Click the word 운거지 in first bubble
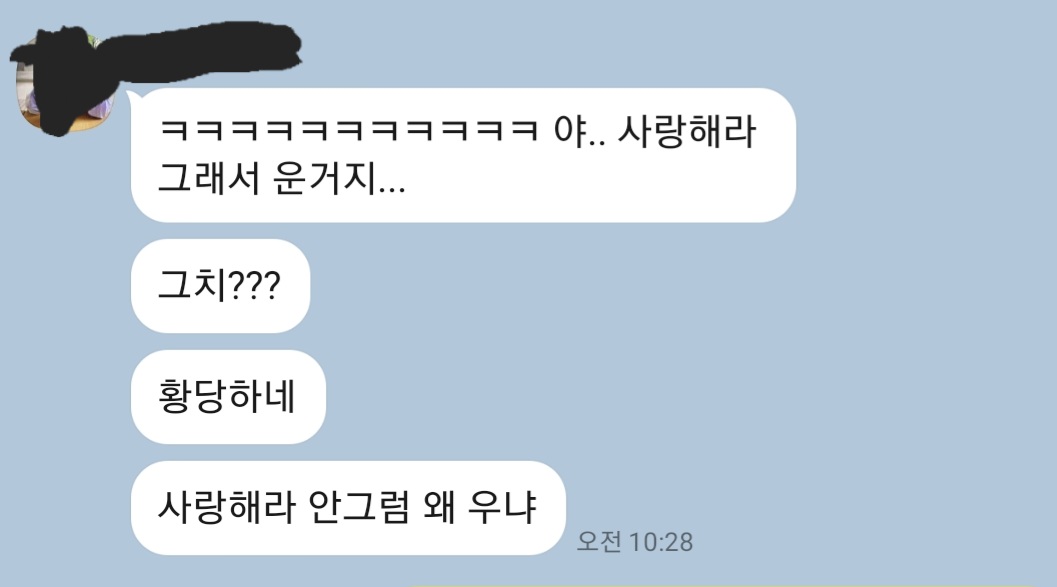1057x587 pixels. click(x=324, y=179)
